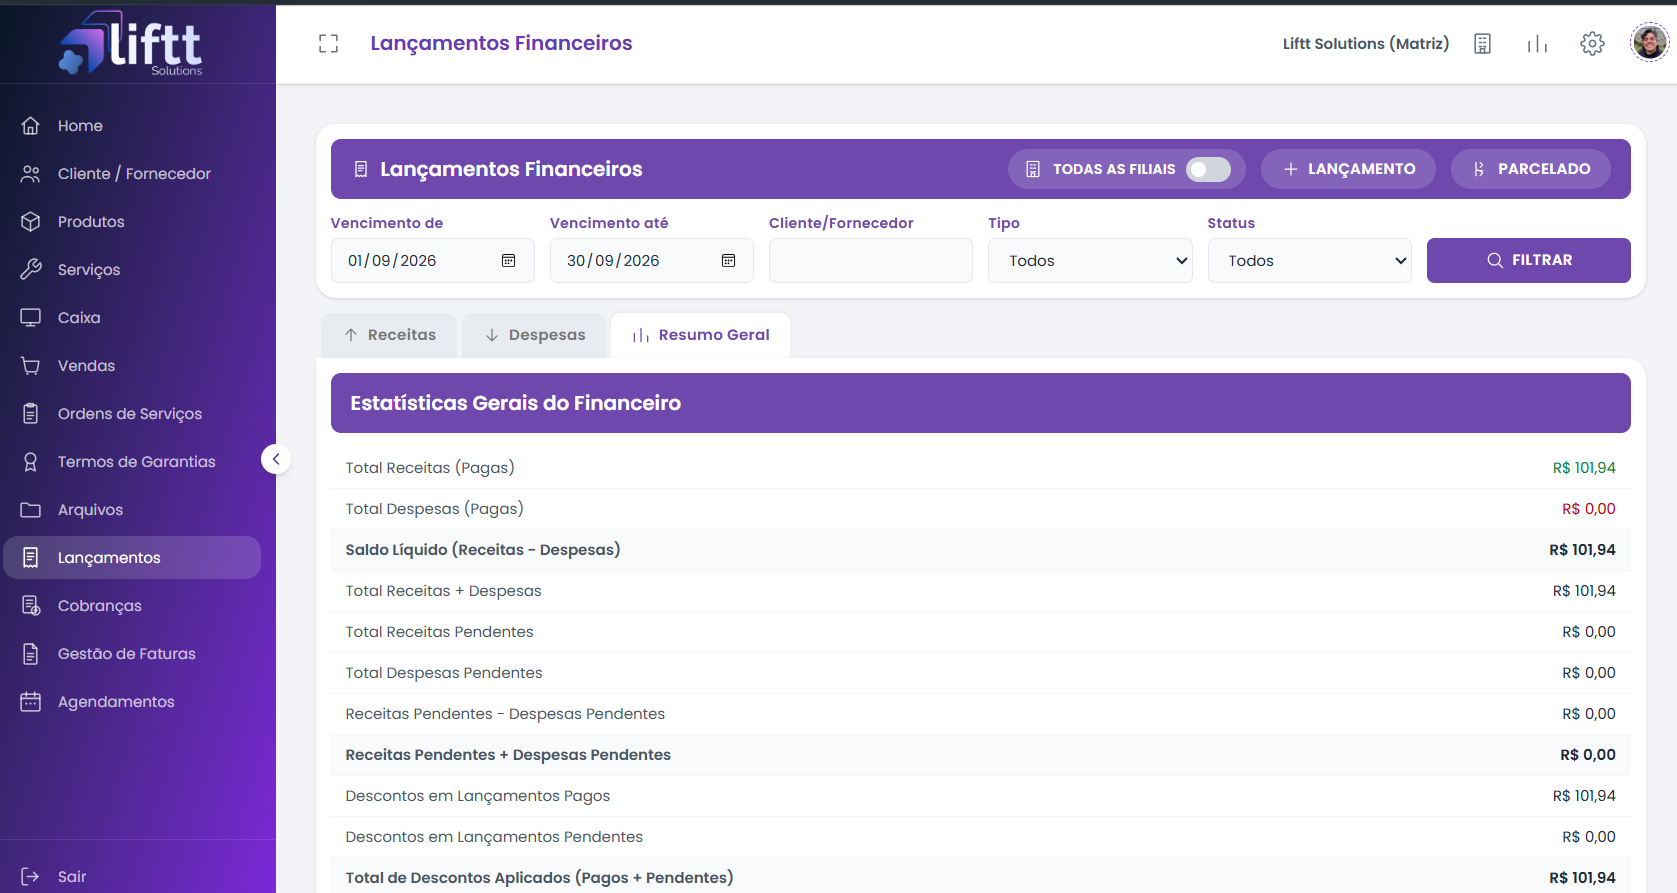Image resolution: width=1677 pixels, height=893 pixels.
Task: Click the Saldo Líquido (Receitas - Despesas) row
Action: coord(980,550)
